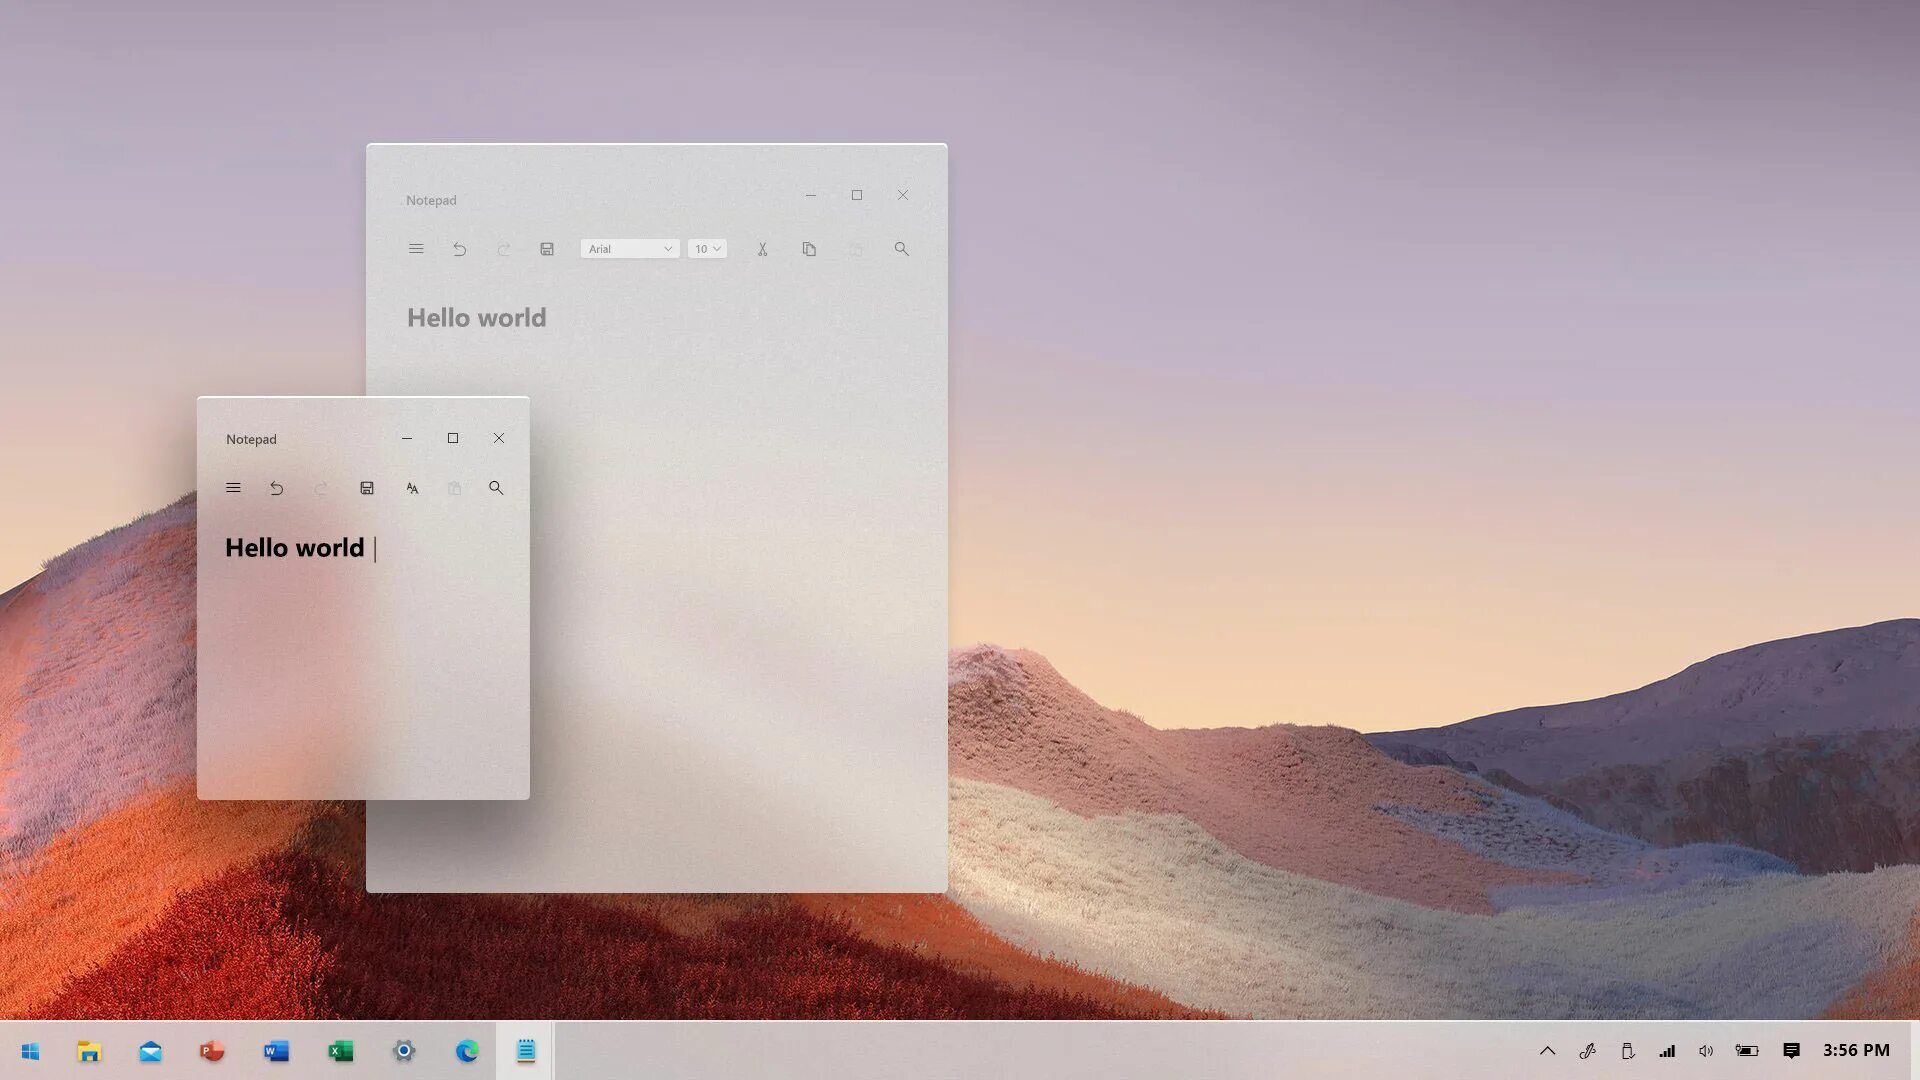Click the cut scissors icon in the large Notepad
Screen dimensions: 1920x1080
[762, 249]
